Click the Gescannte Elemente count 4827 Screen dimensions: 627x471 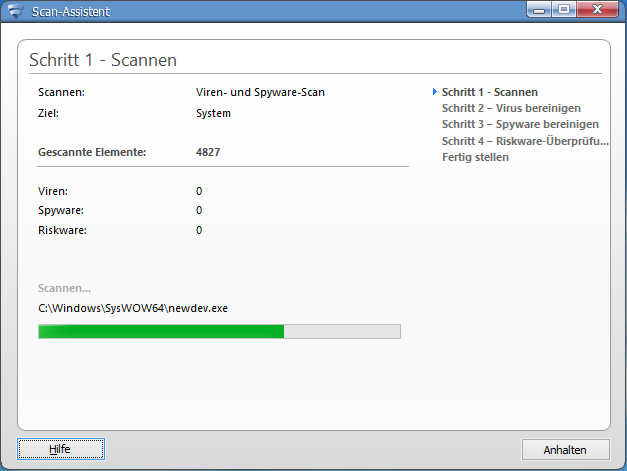coord(208,152)
